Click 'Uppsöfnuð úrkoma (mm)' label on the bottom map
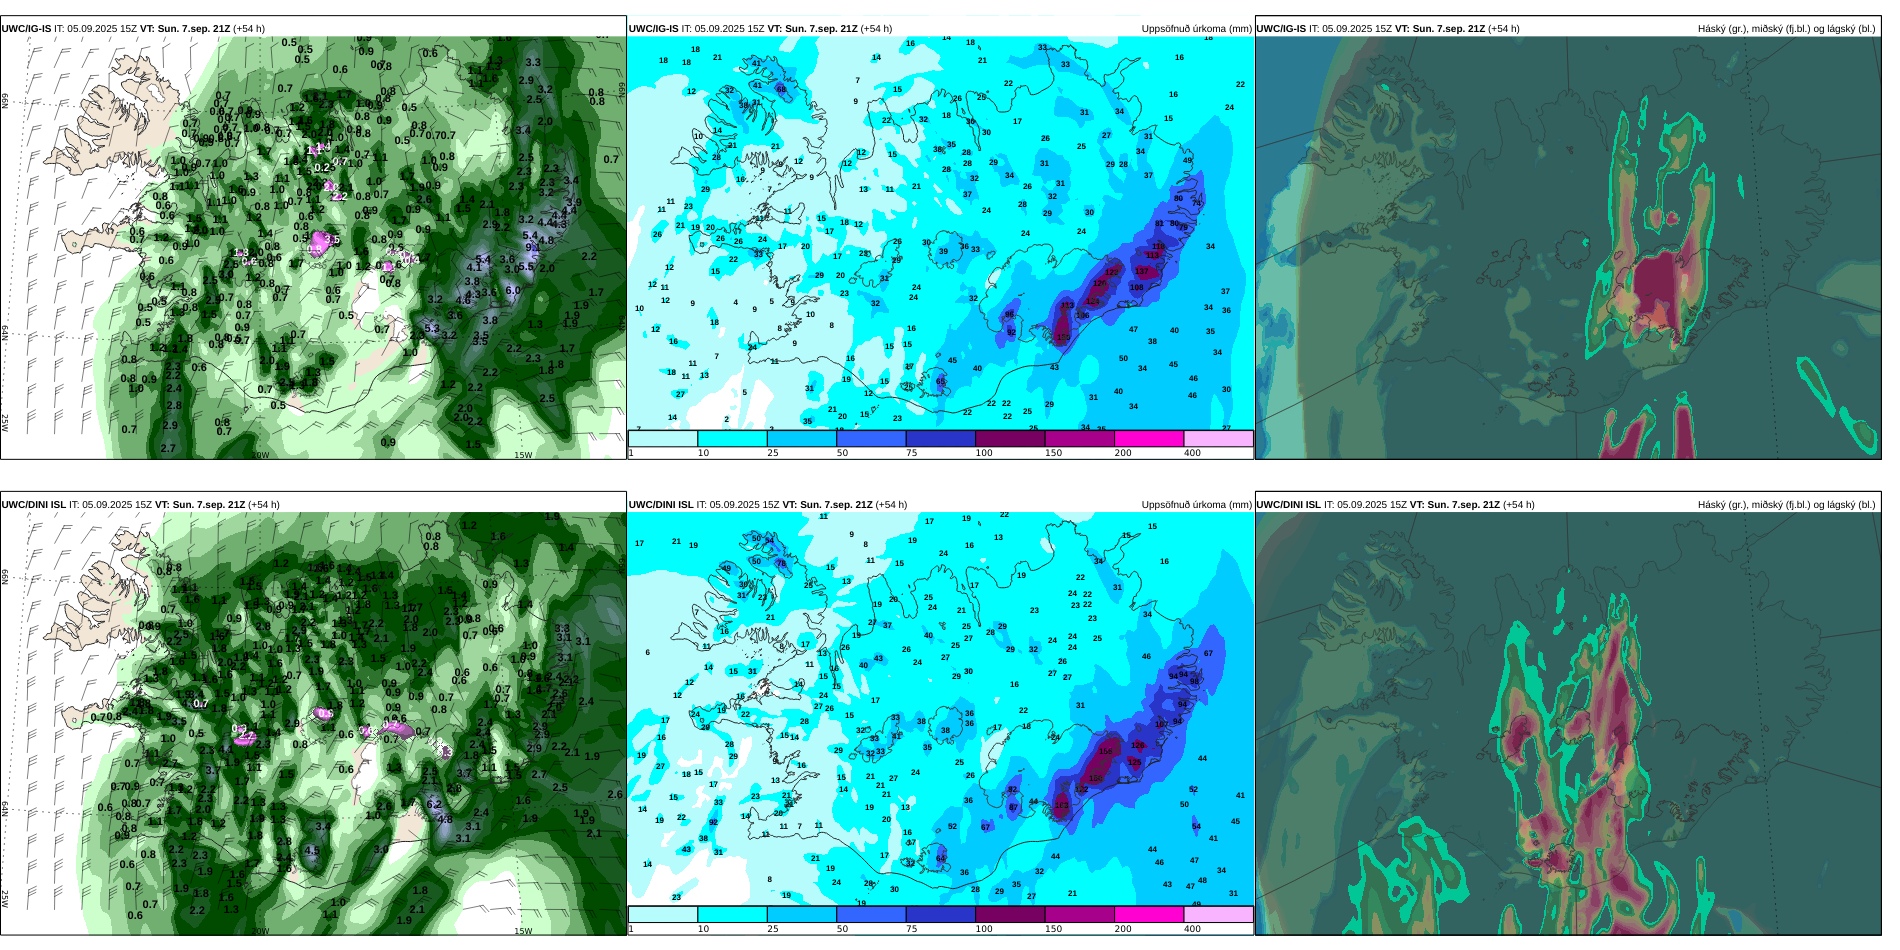1900x950 pixels. pyautogui.click(x=1197, y=505)
